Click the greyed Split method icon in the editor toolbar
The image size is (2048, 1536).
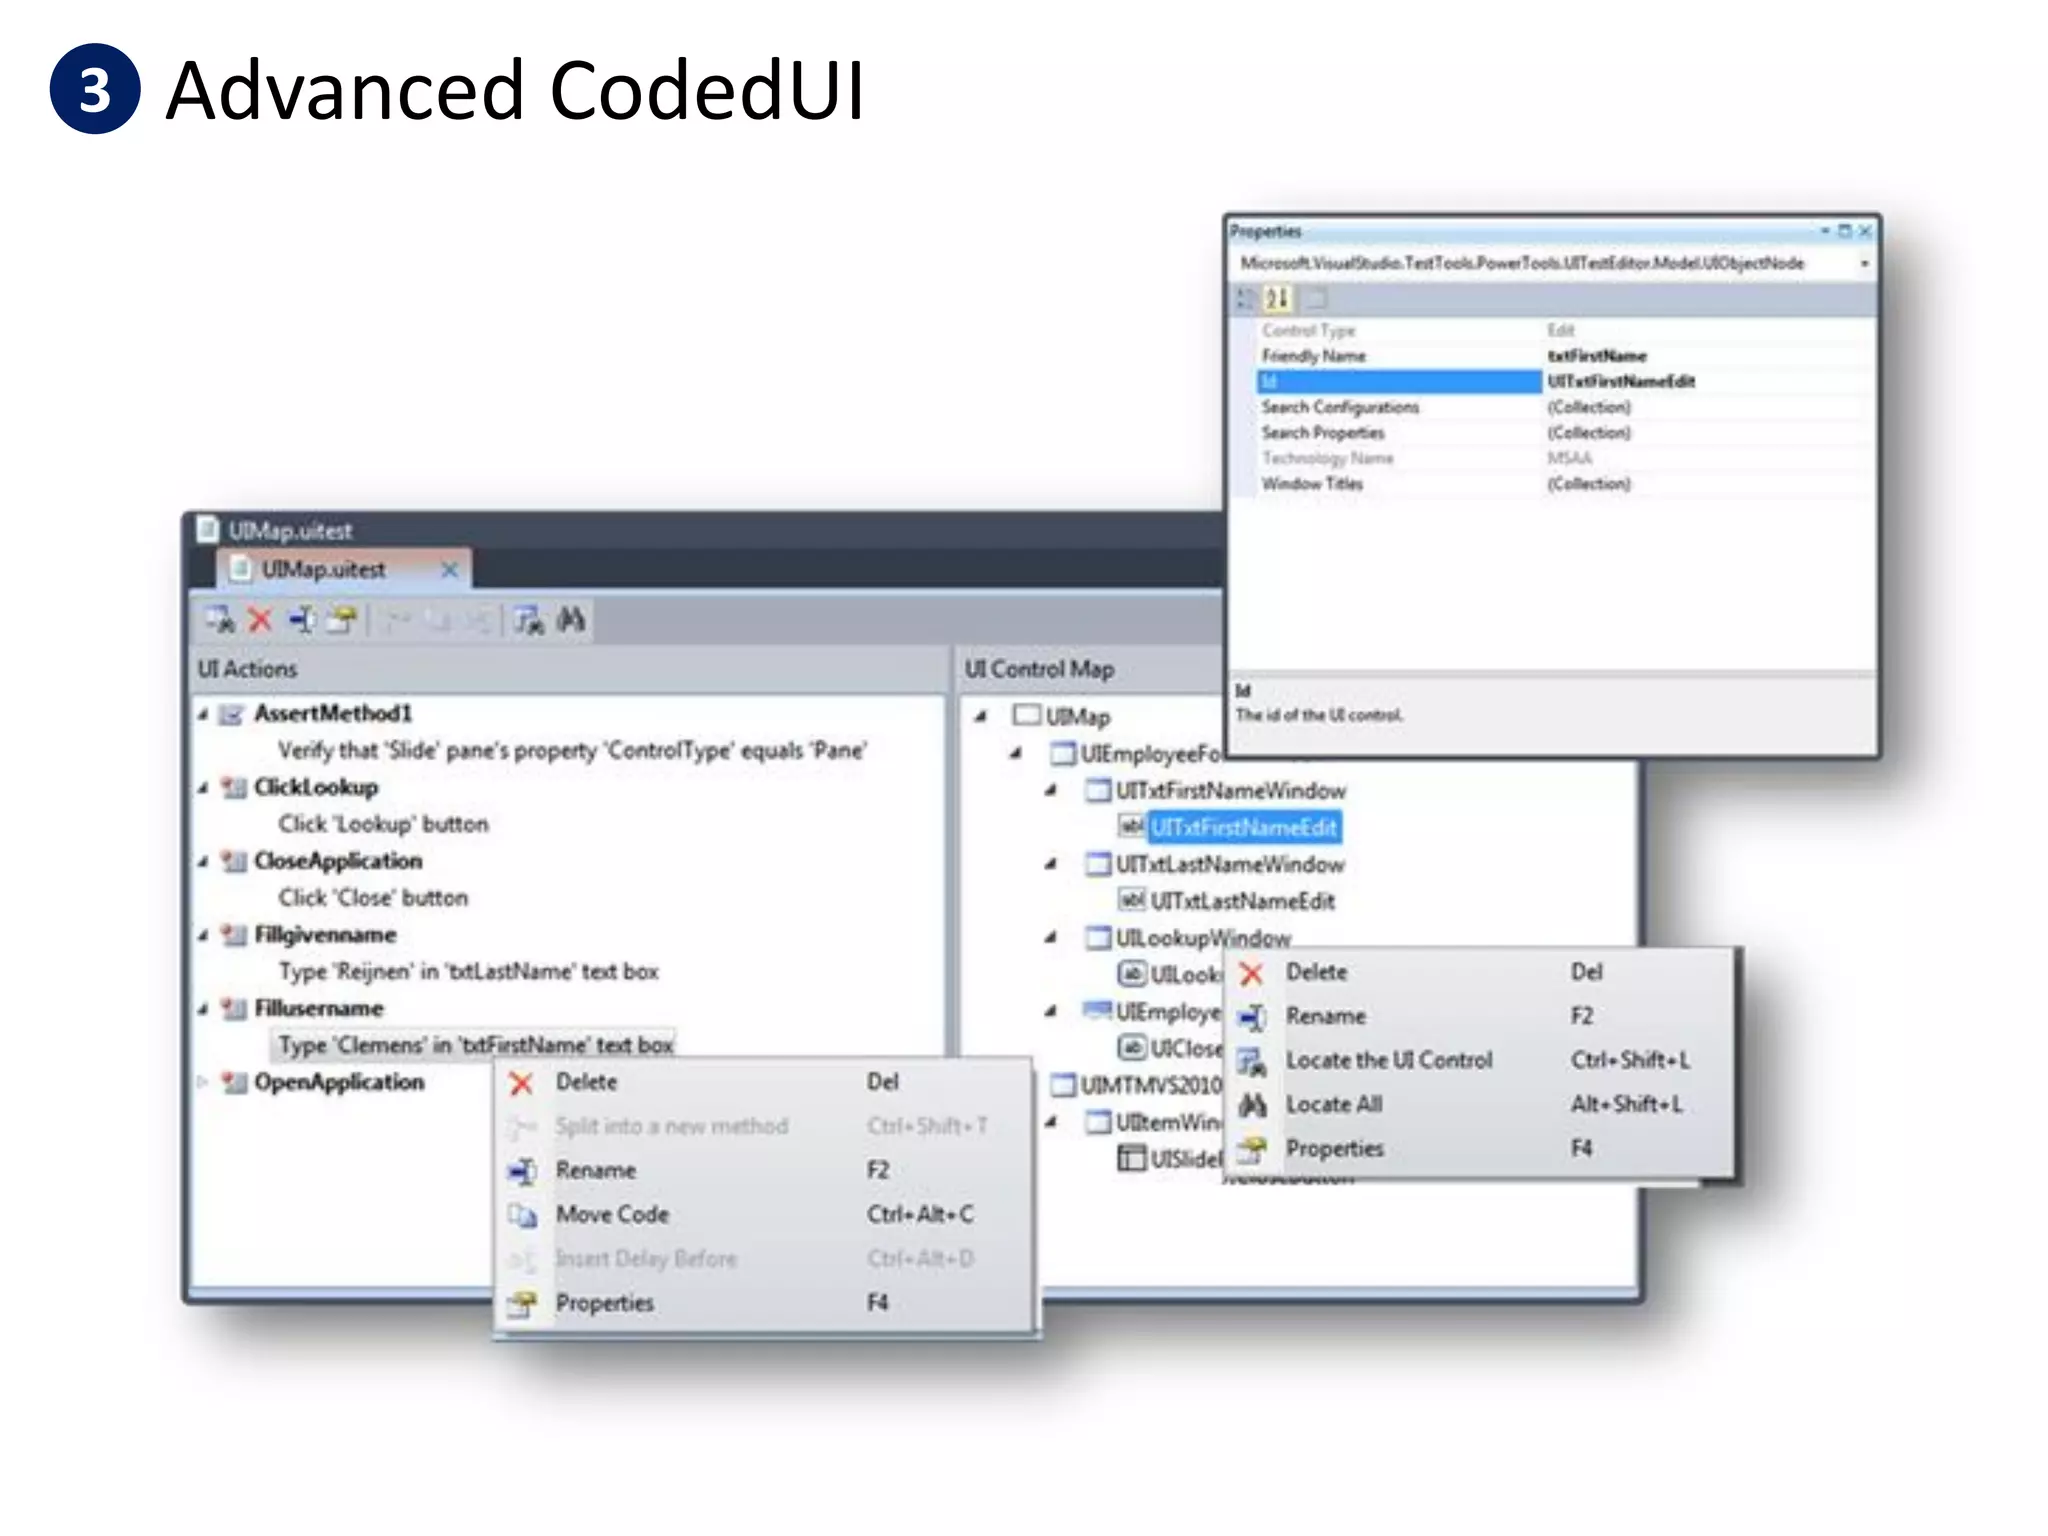[x=398, y=620]
